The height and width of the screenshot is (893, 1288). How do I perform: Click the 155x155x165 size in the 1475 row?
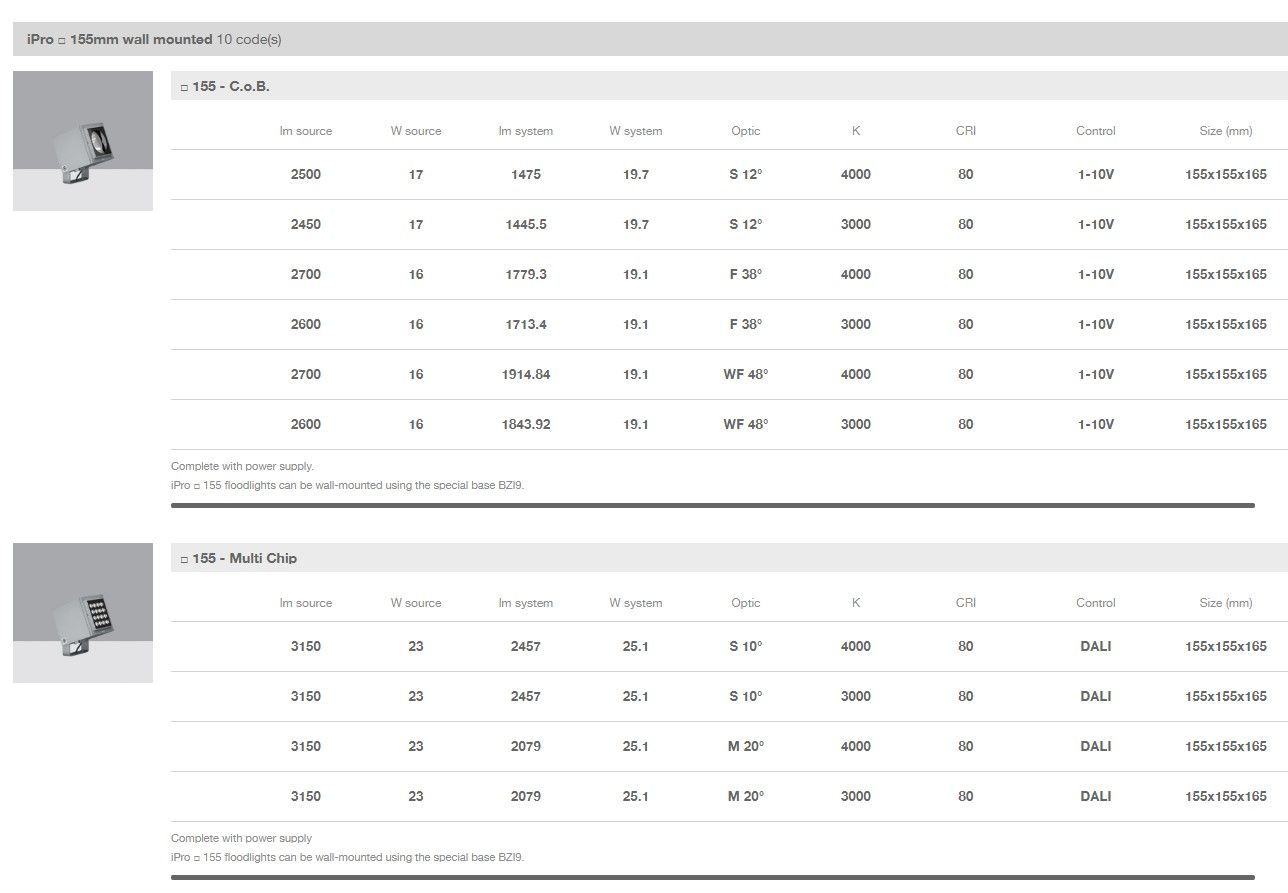(x=1226, y=174)
